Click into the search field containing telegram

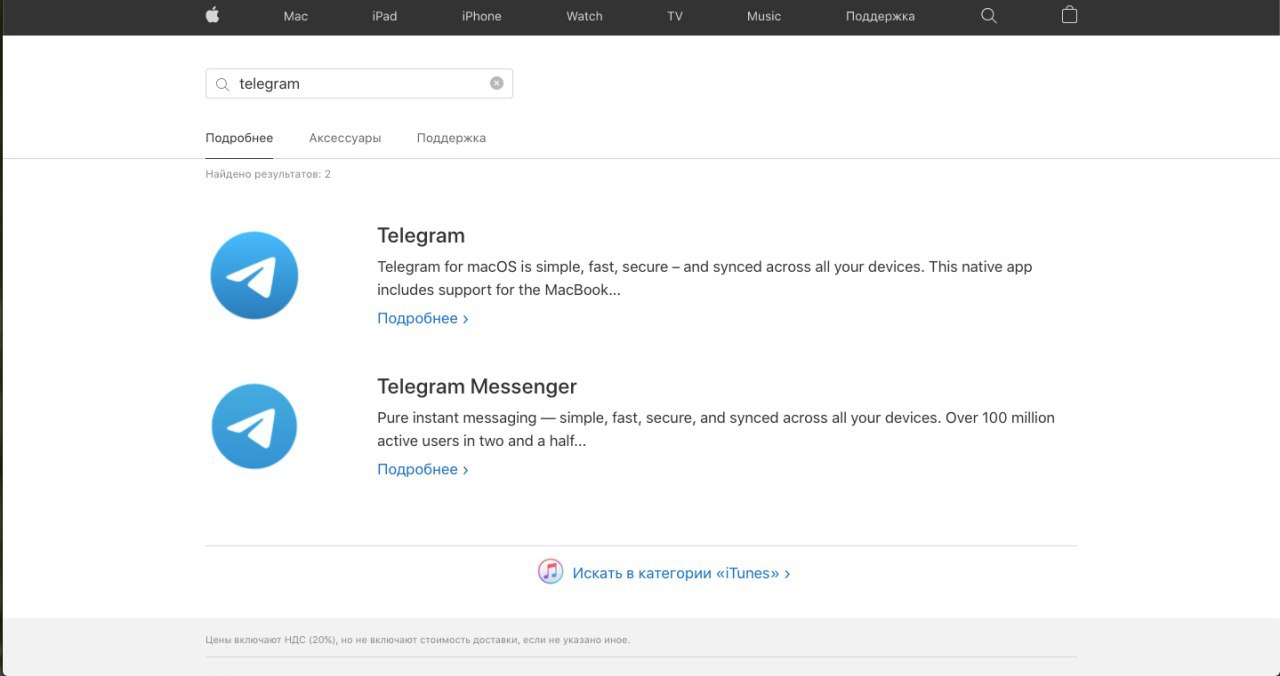tap(359, 84)
